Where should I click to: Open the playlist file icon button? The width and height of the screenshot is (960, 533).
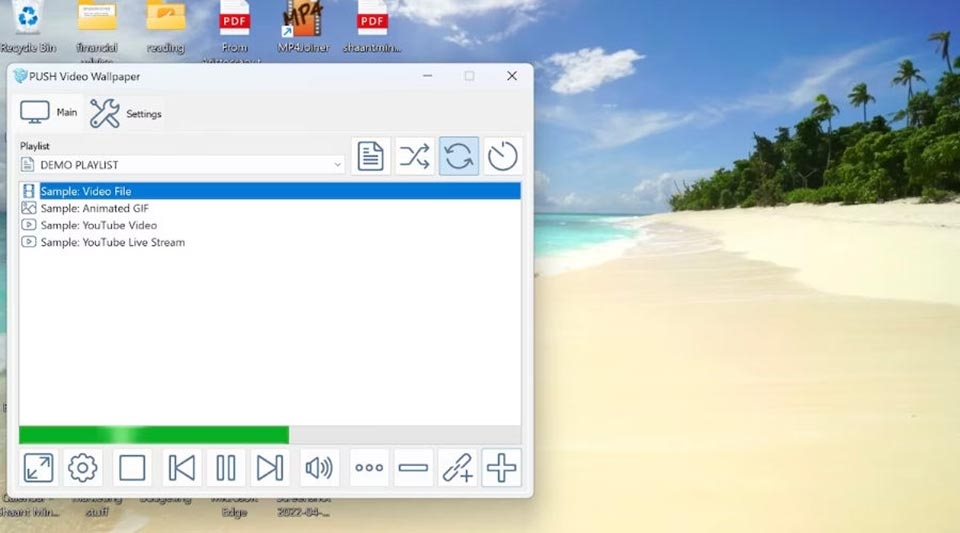click(370, 156)
